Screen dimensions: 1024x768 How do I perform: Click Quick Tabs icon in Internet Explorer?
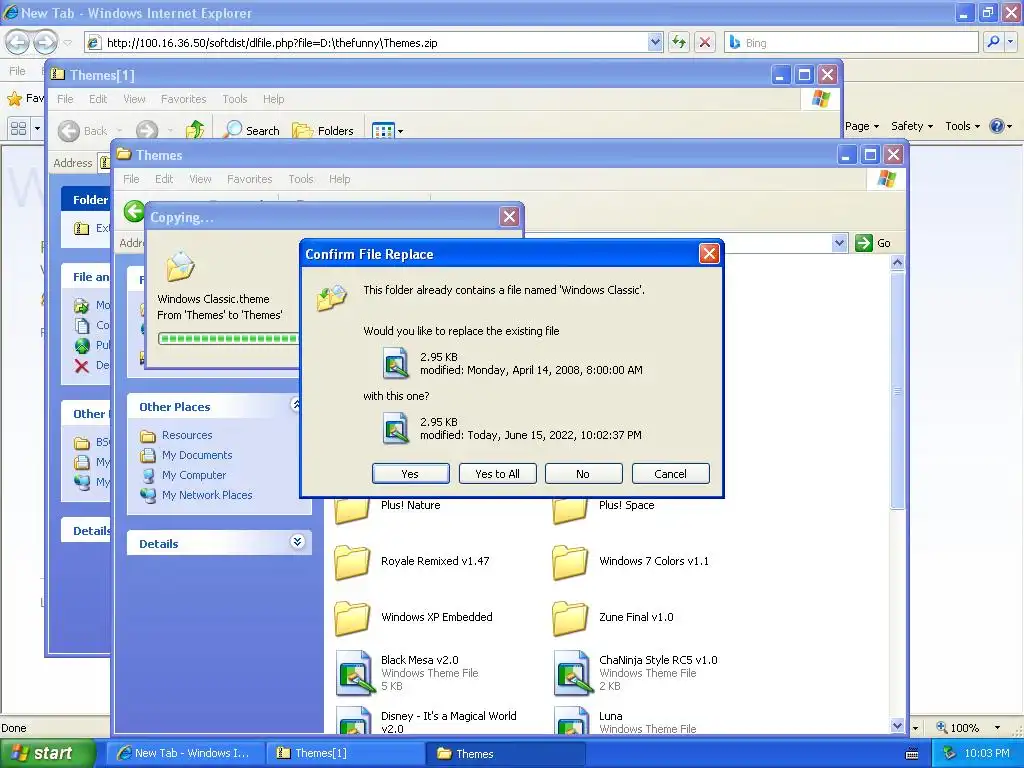tap(18, 128)
